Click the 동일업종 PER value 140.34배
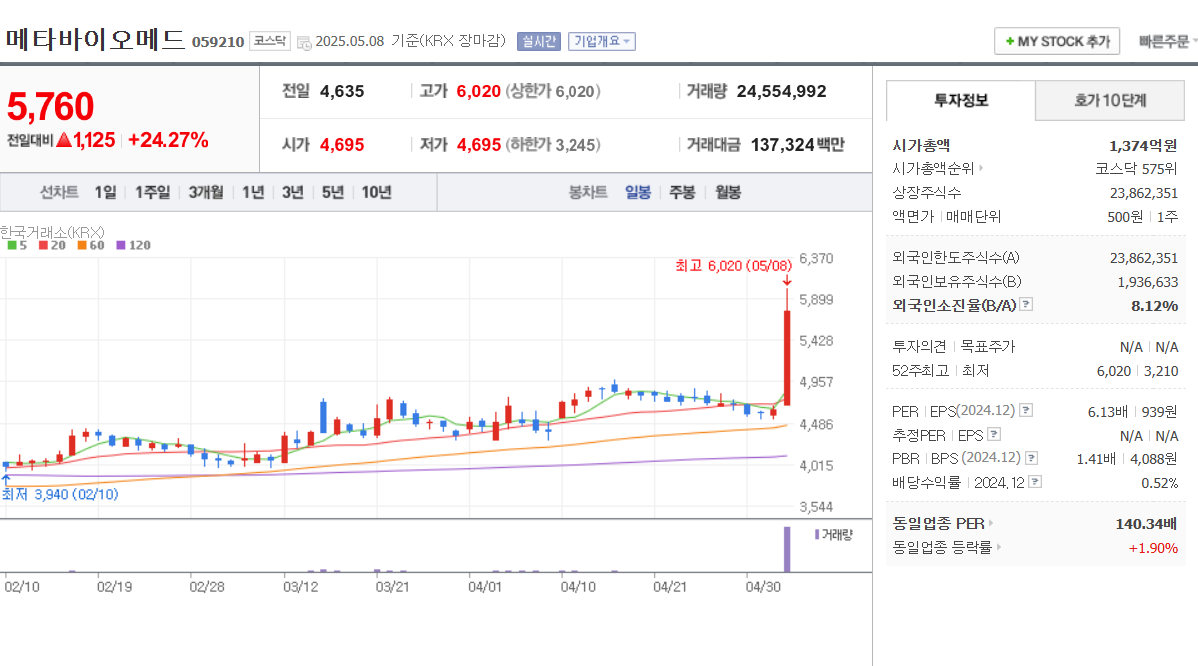 point(1146,524)
